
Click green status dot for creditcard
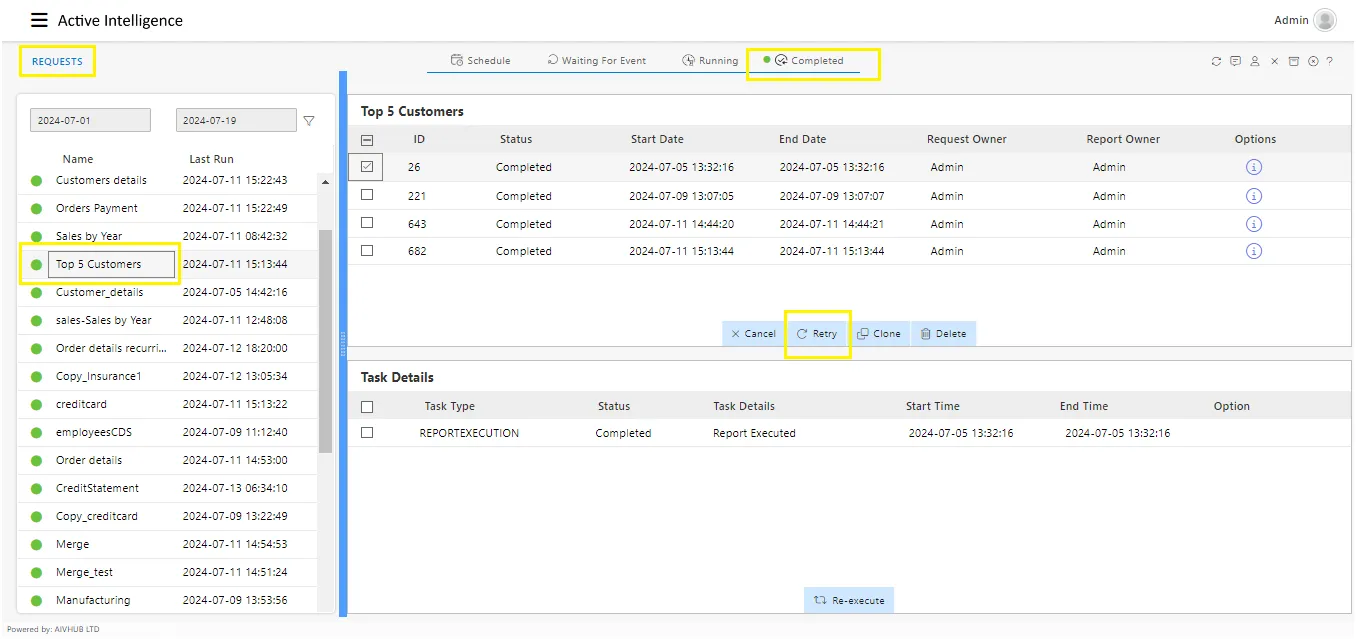(37, 405)
